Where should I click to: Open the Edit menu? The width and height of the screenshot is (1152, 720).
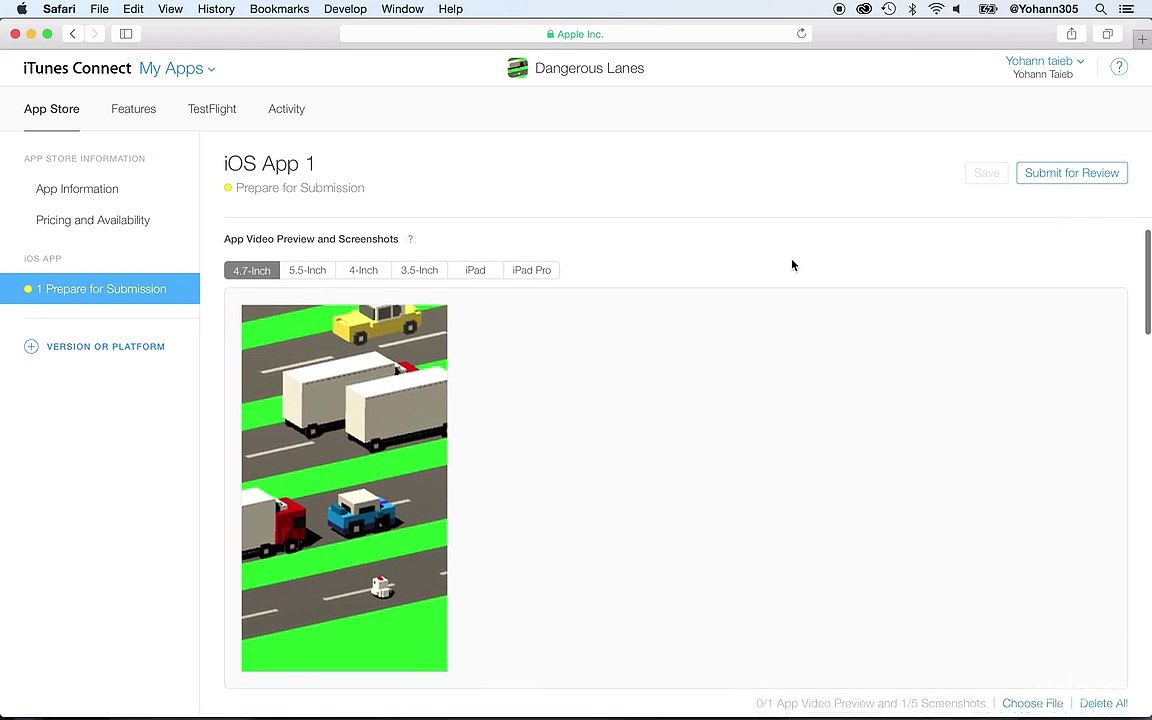coord(133,9)
